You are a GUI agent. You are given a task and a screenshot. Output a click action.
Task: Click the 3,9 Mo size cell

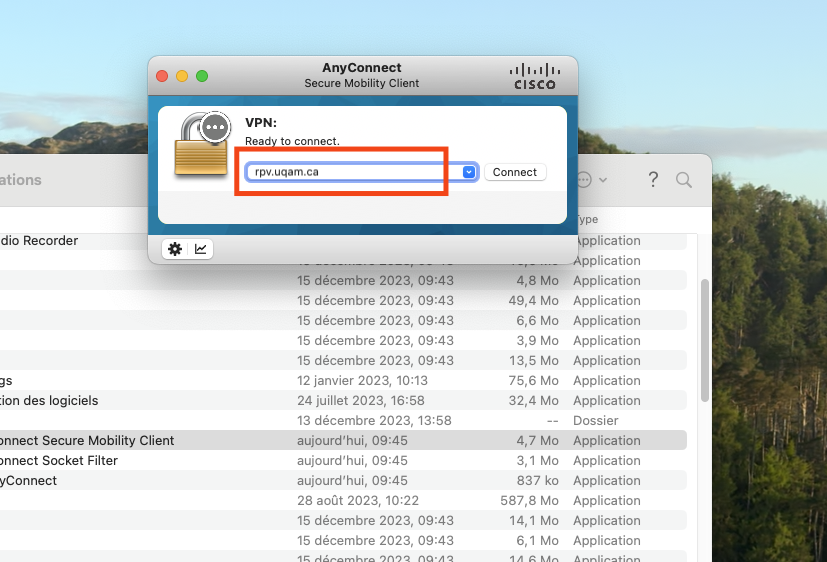537,341
